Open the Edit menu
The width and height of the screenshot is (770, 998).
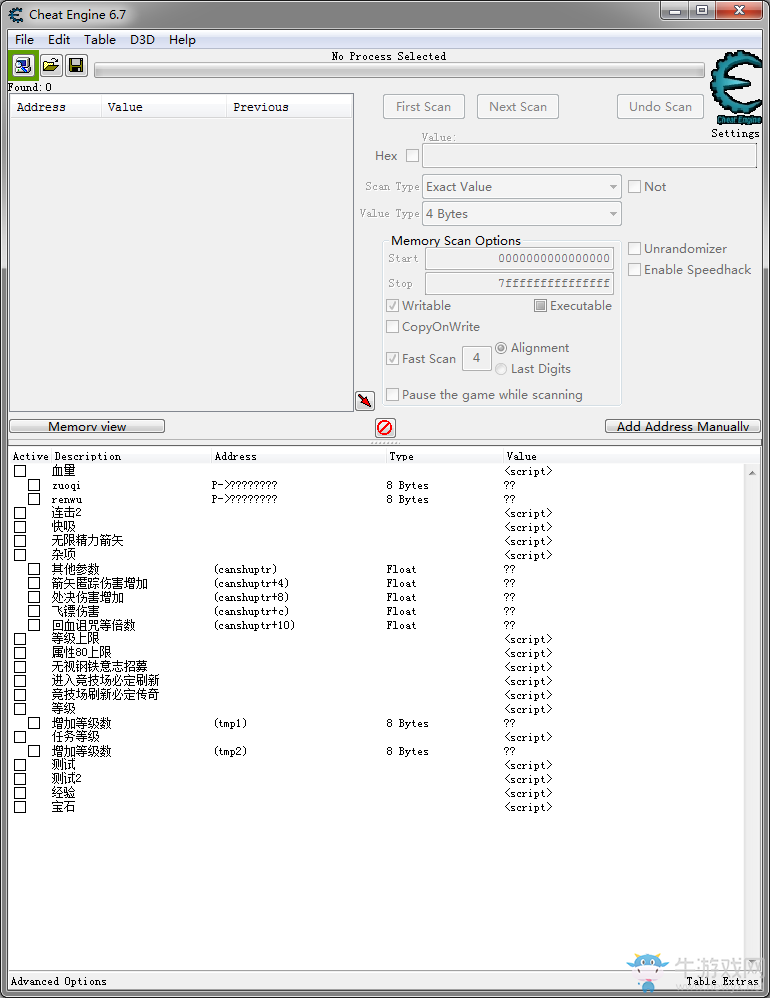[x=59, y=39]
